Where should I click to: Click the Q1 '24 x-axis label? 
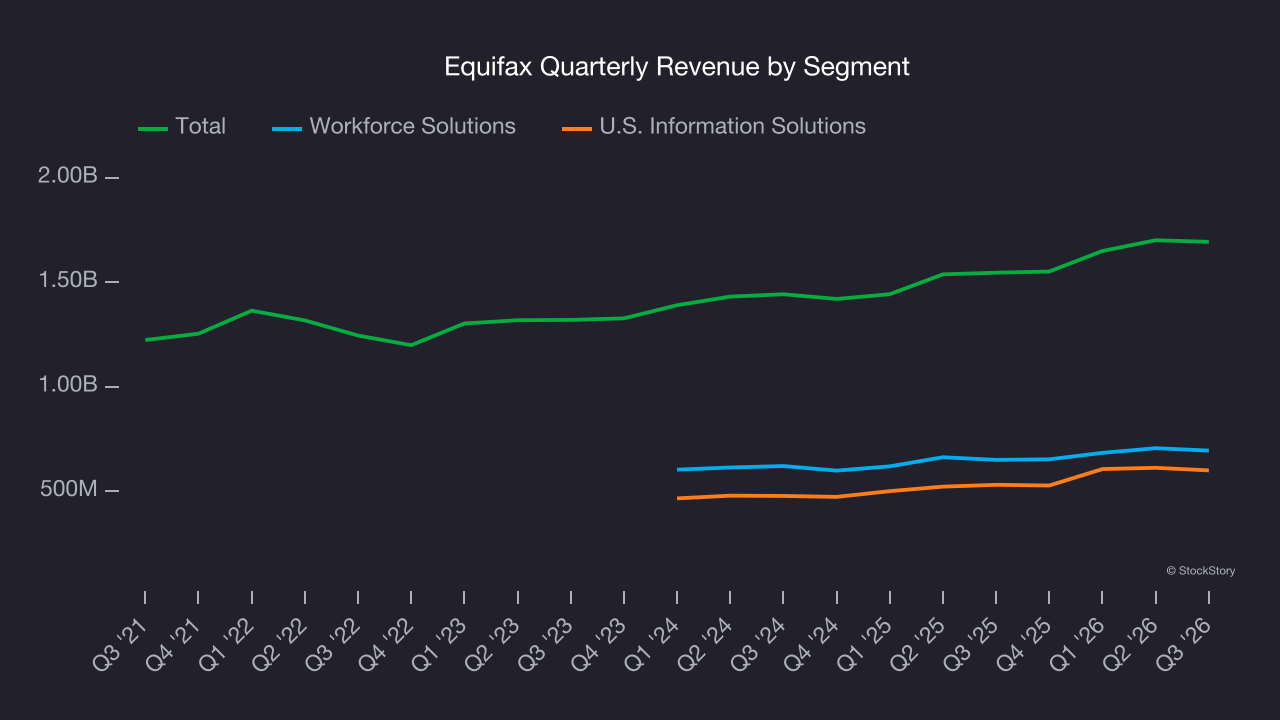[654, 643]
